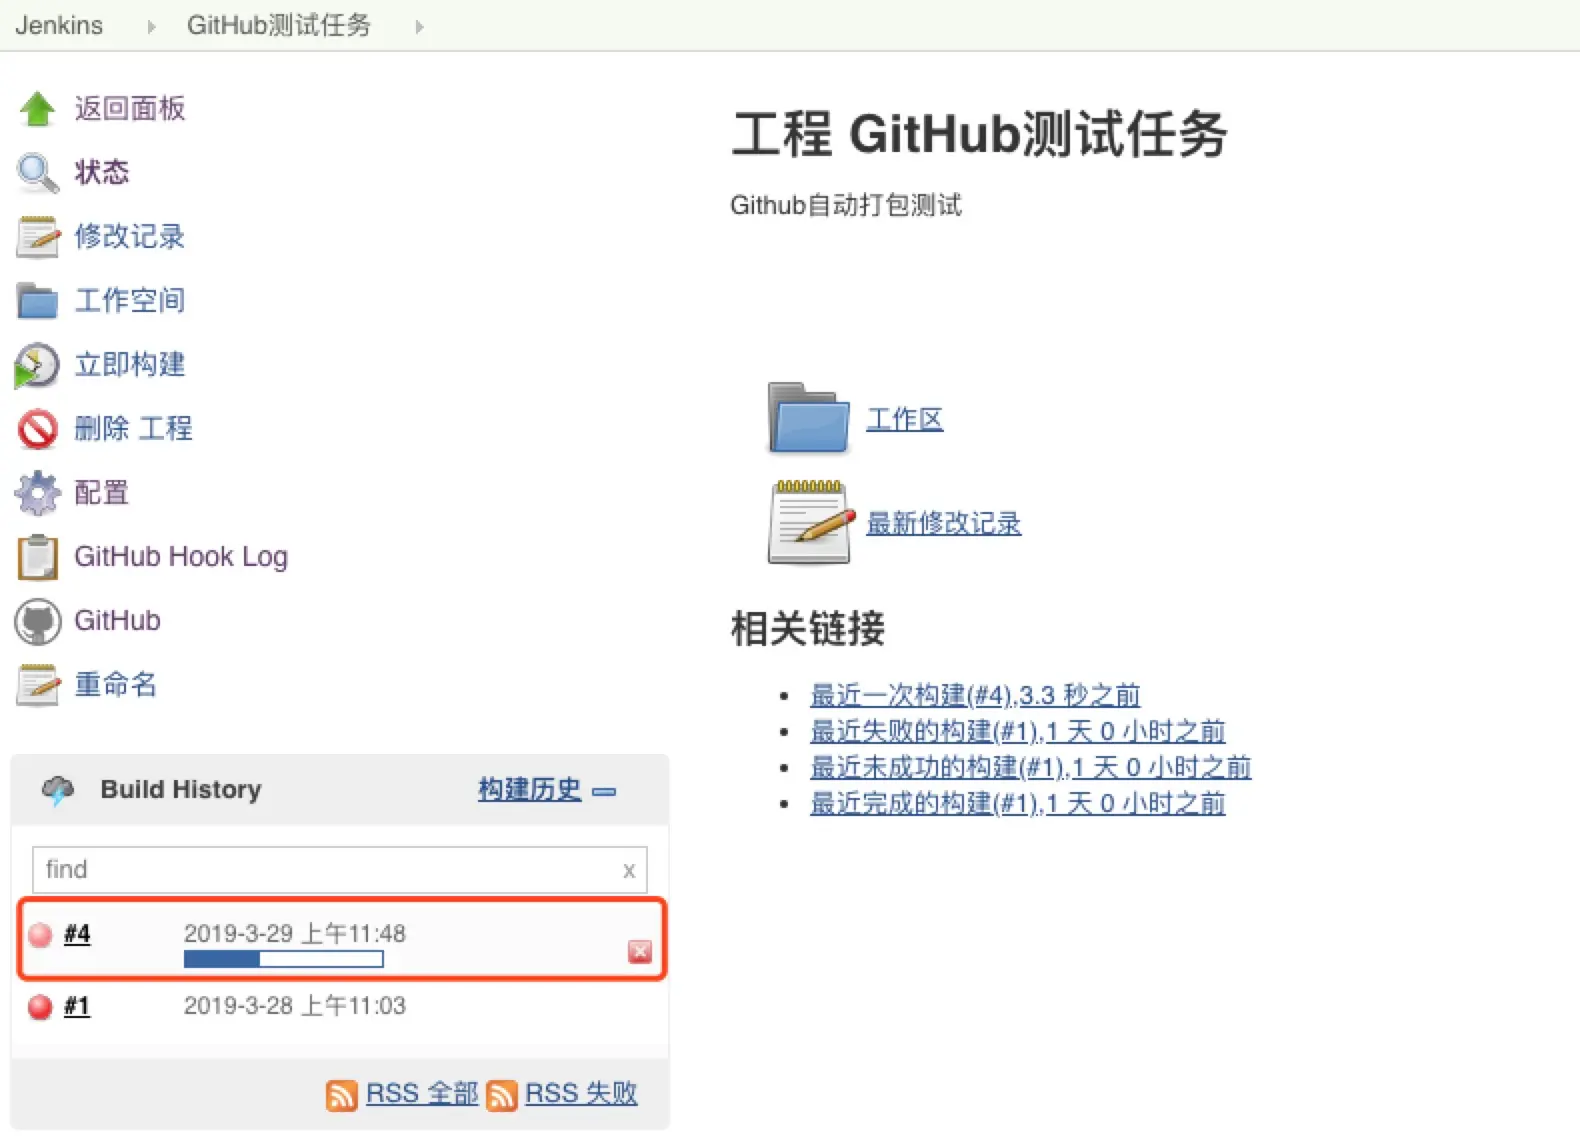1580x1148 pixels.
Task: Click the RSS feed icon for RSS 失败
Action: click(502, 1096)
